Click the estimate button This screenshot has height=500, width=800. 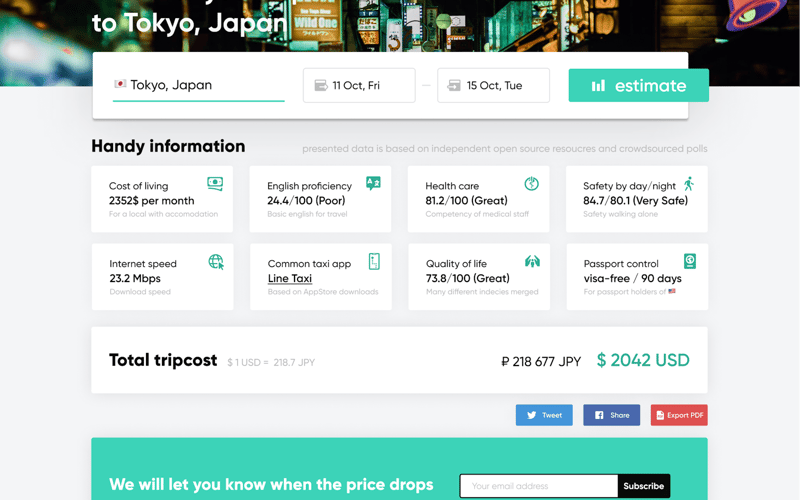coord(639,85)
